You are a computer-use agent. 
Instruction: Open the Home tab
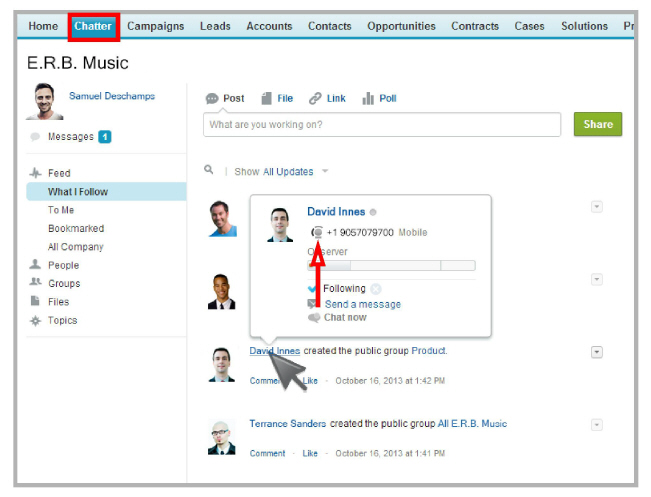click(43, 26)
